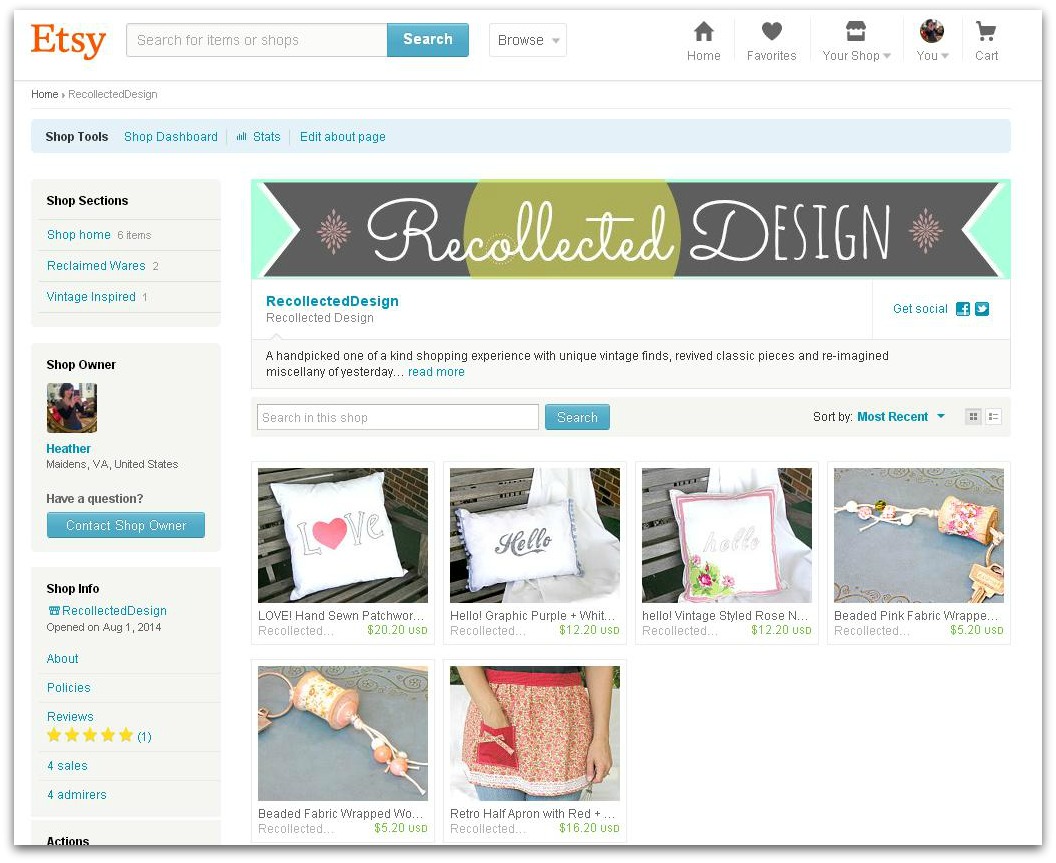The height and width of the screenshot is (863, 1056).
Task: Click Contact Shop Owner button
Action: (126, 525)
